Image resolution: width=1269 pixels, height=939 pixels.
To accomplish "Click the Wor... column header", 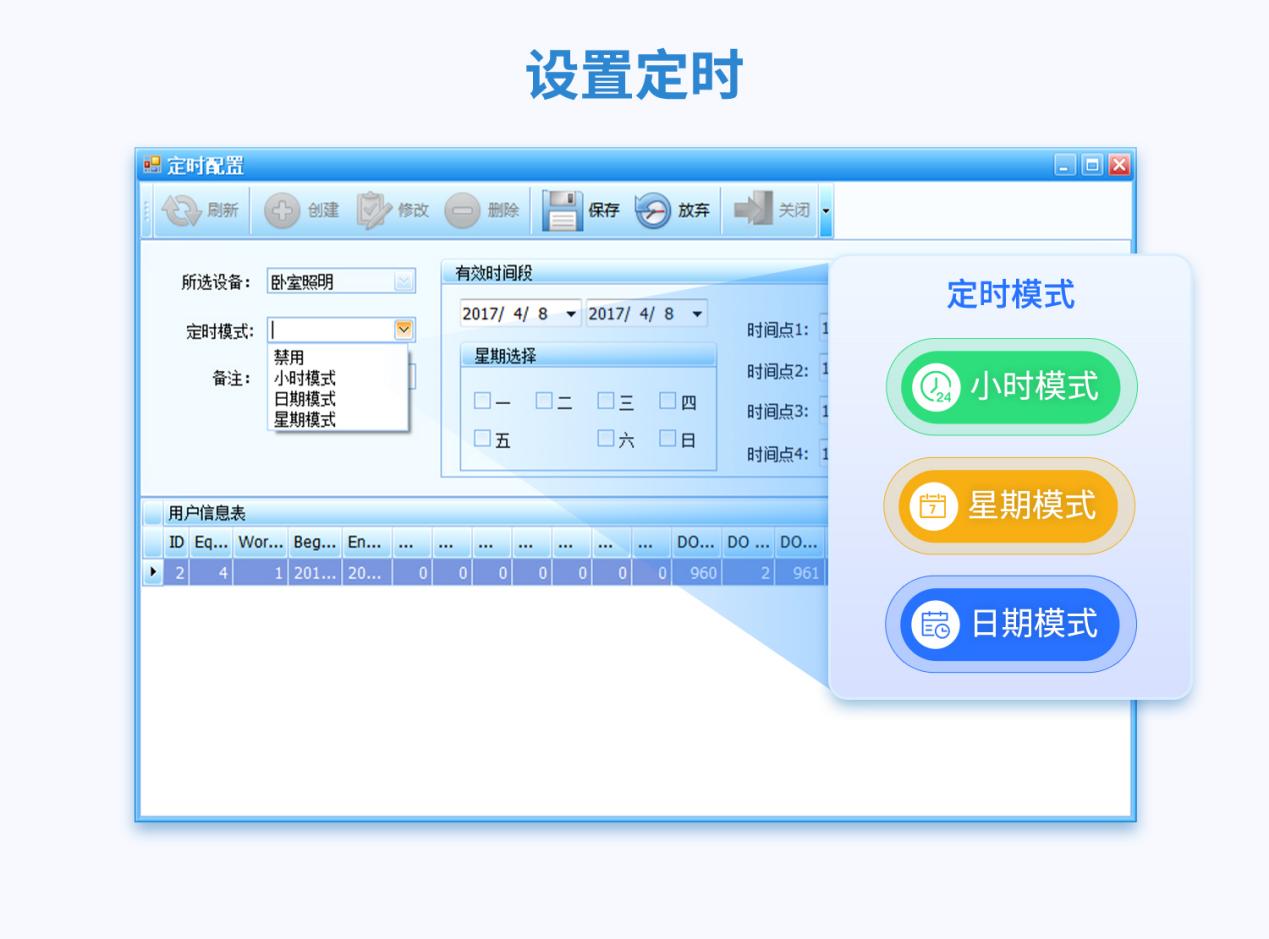I will [261, 543].
